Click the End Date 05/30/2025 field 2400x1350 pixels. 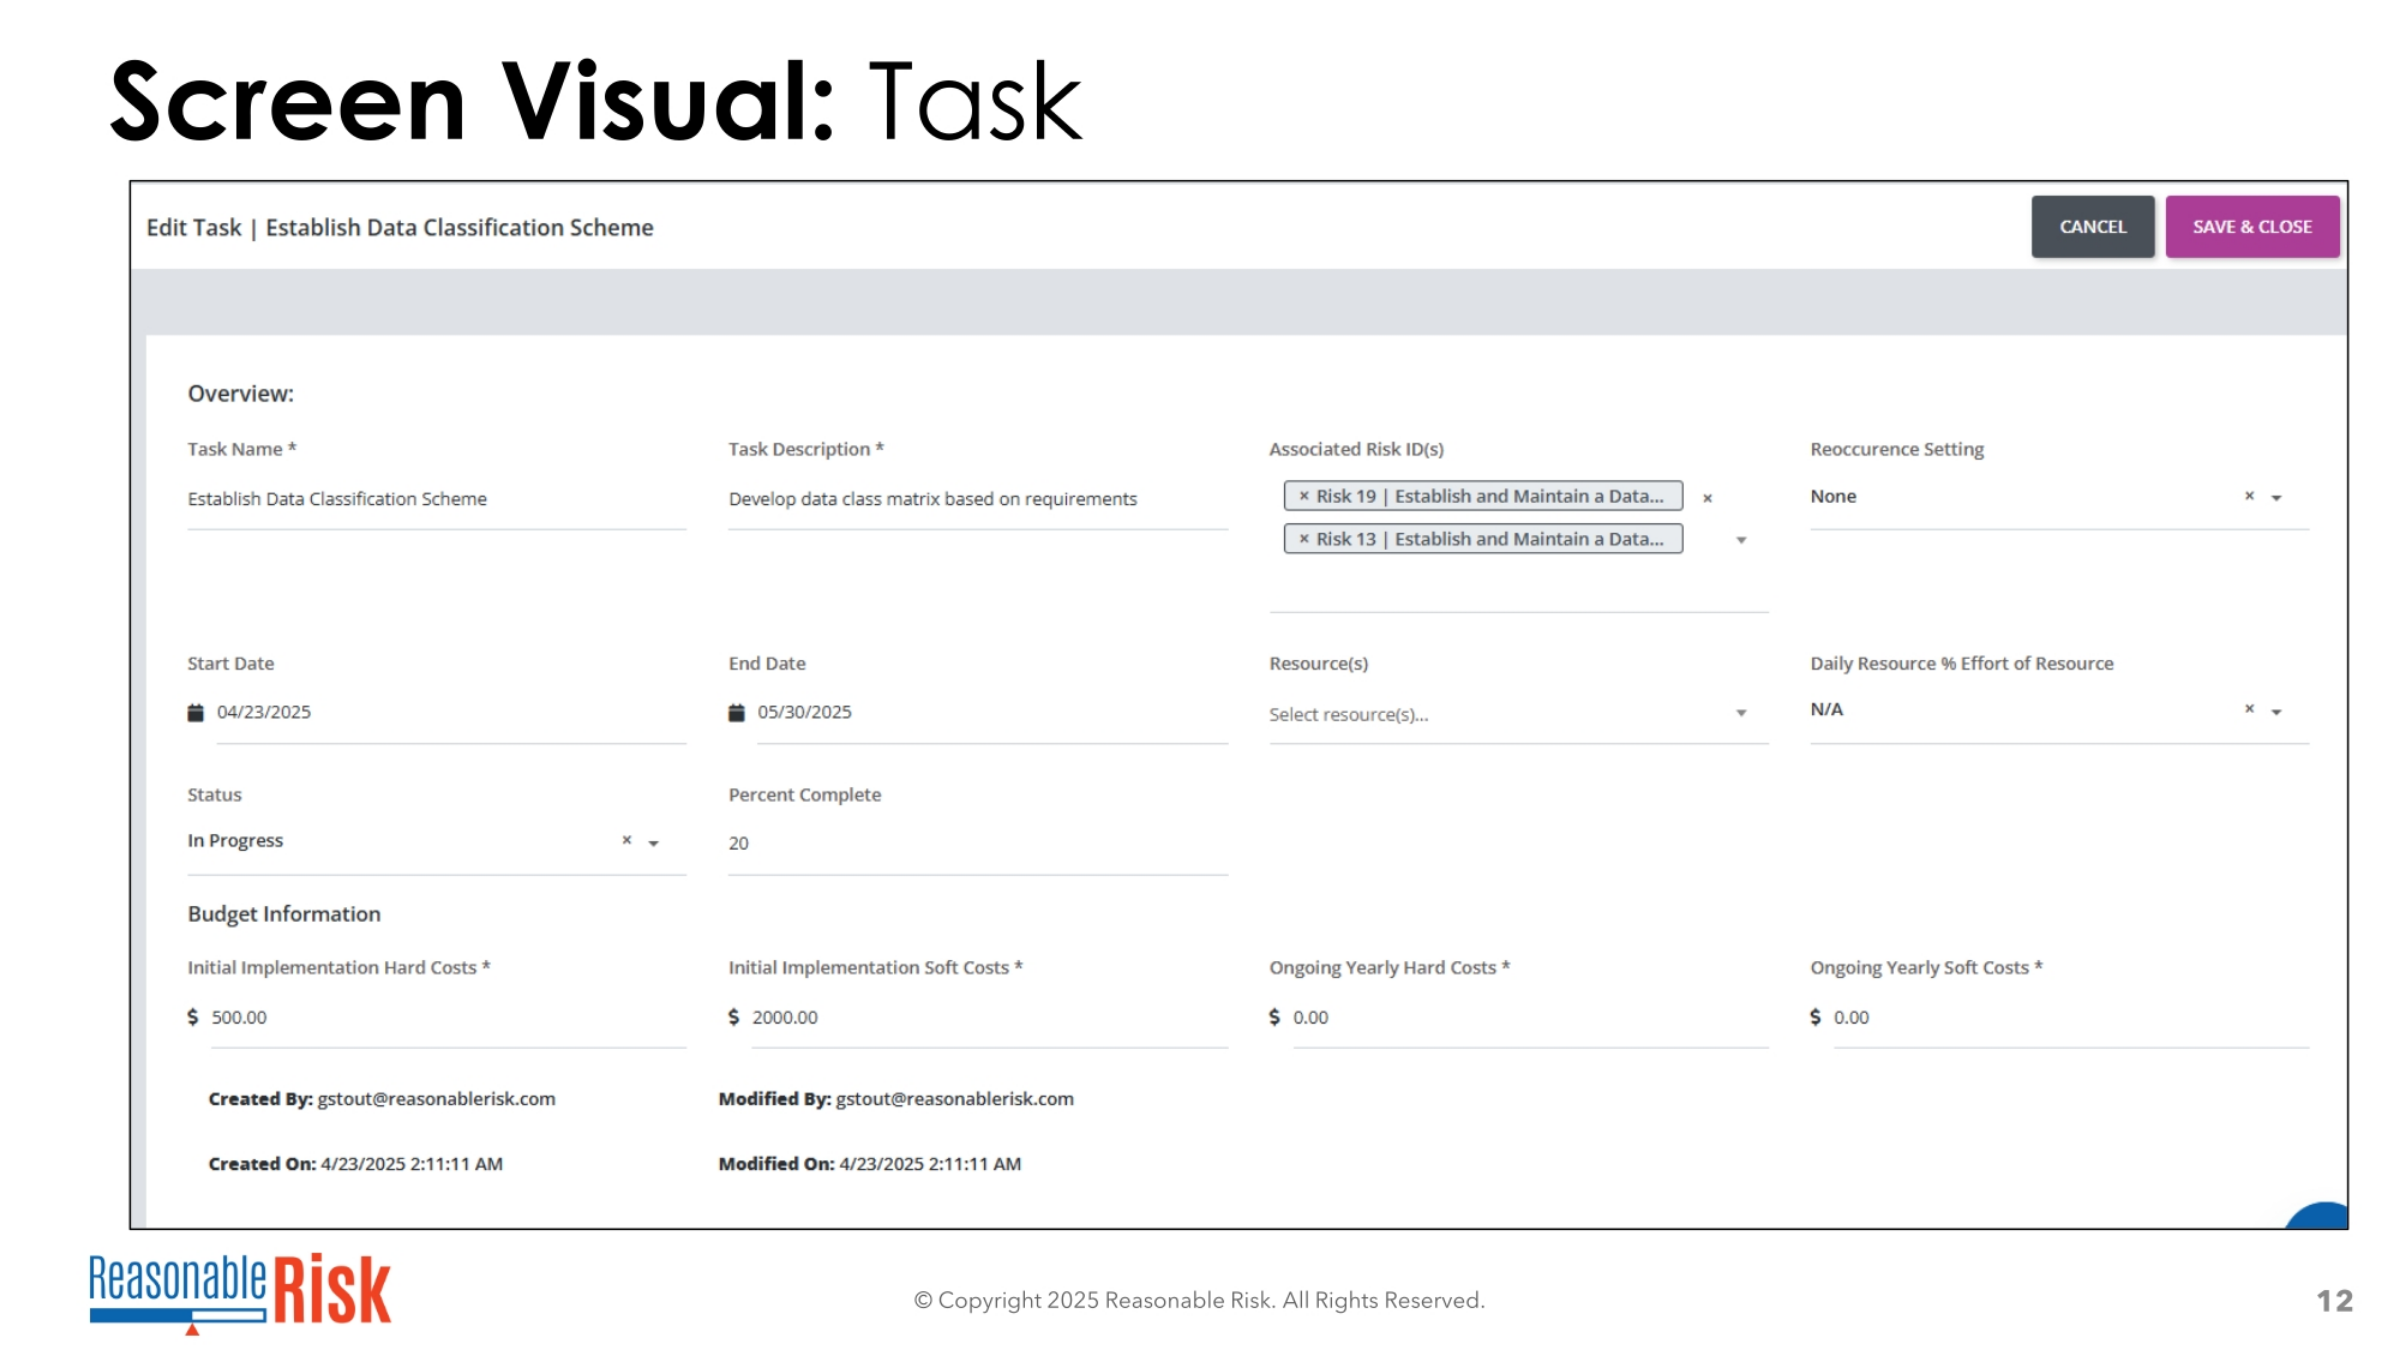pyautogui.click(x=992, y=713)
